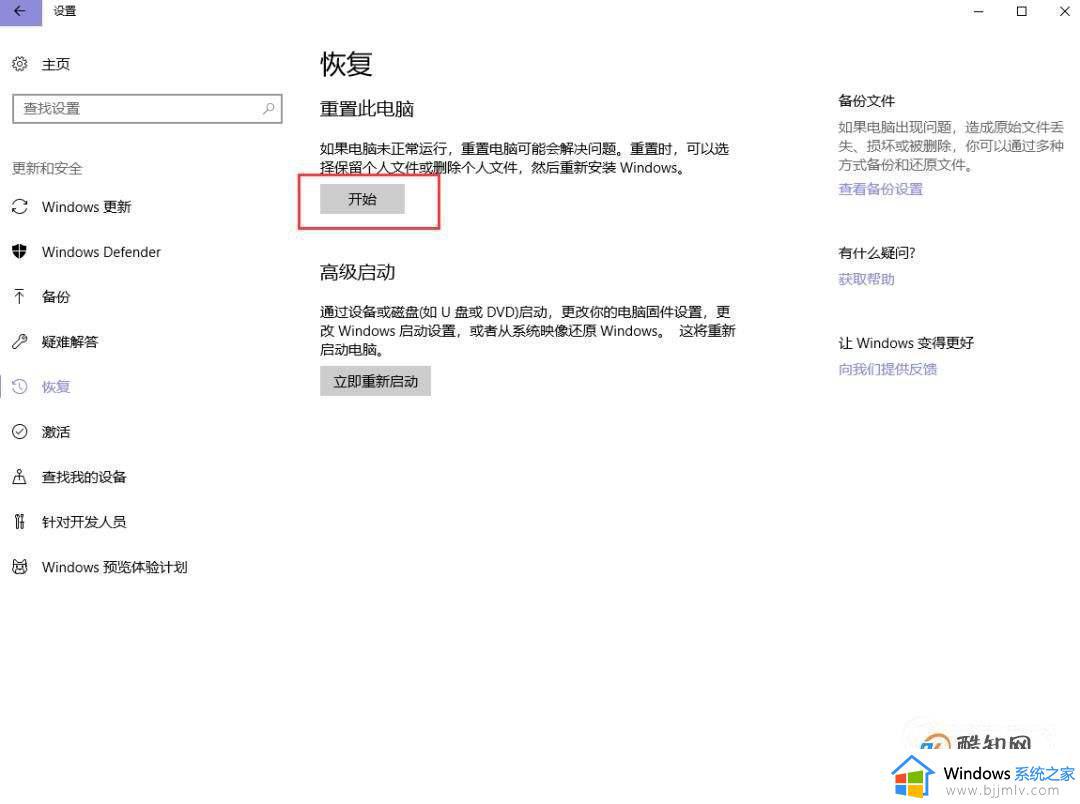
Task: Click the 疑难解答 wrench icon
Action: 19,342
